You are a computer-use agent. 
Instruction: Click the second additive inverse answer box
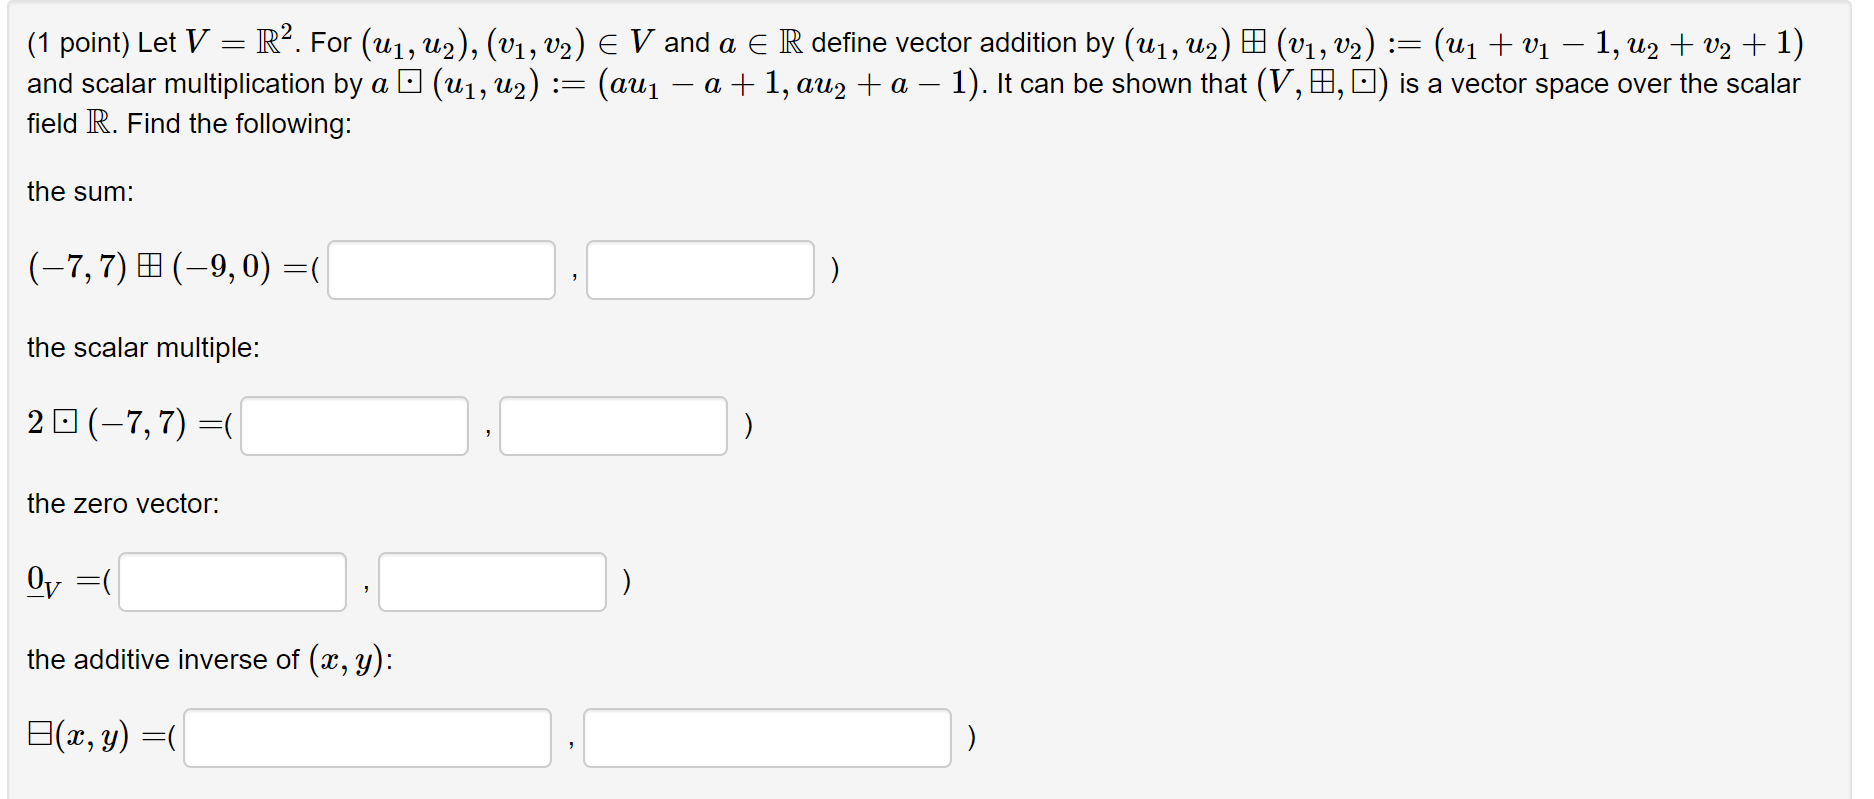(767, 737)
